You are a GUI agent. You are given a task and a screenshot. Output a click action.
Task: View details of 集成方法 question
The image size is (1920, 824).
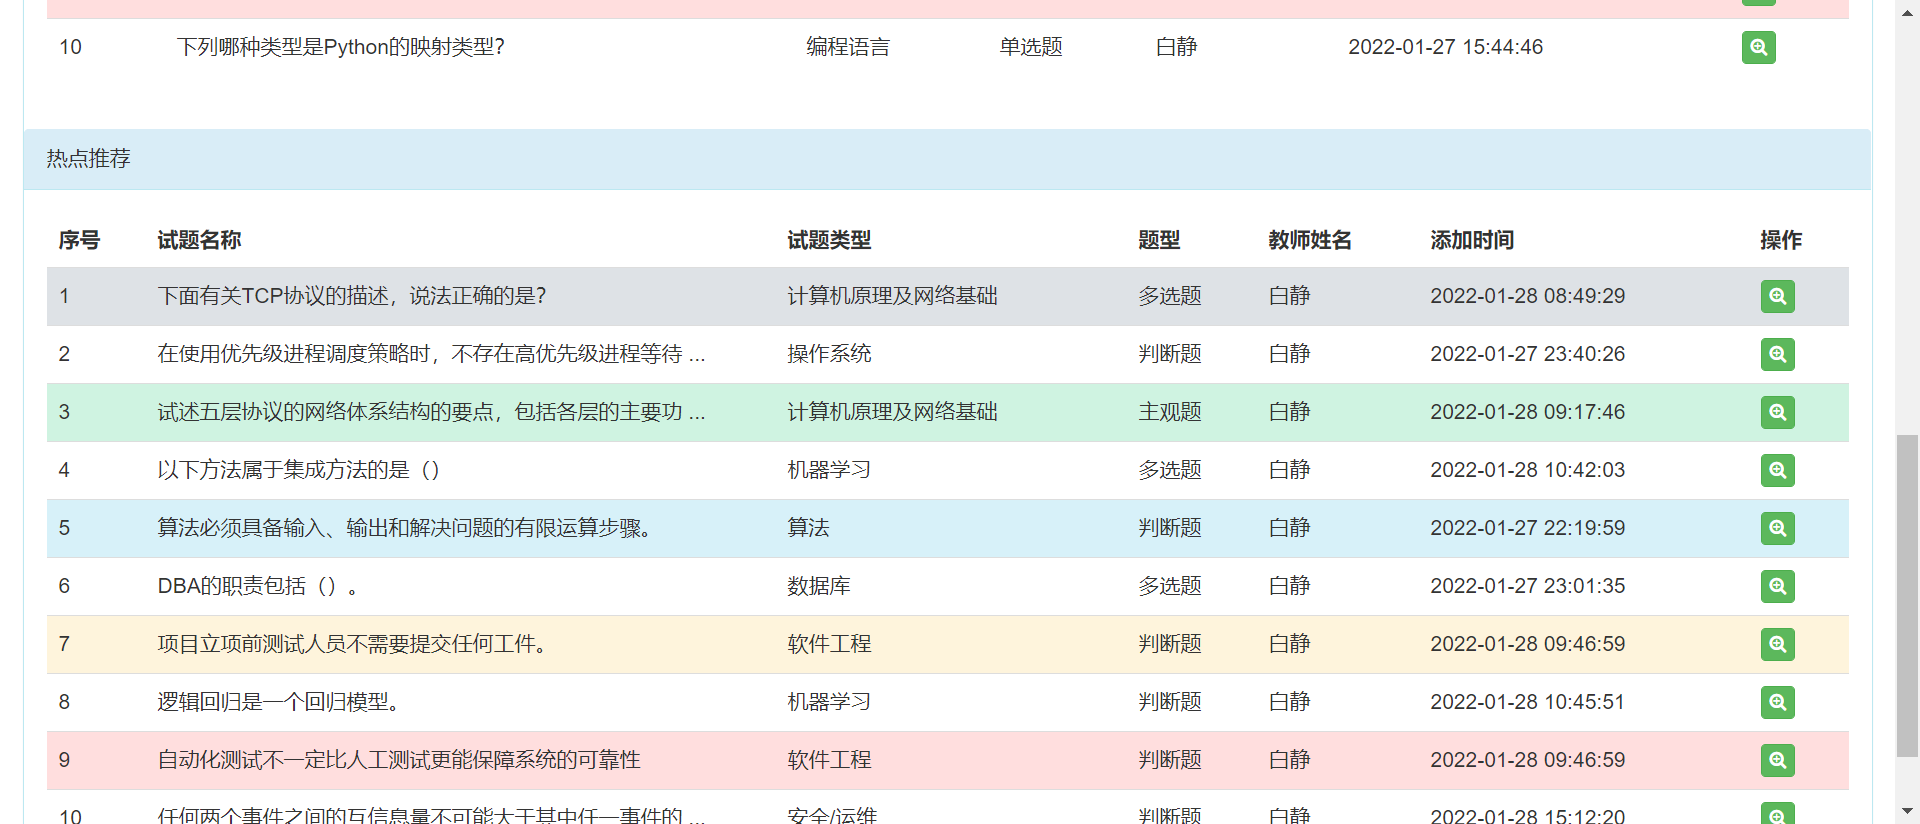[1777, 470]
